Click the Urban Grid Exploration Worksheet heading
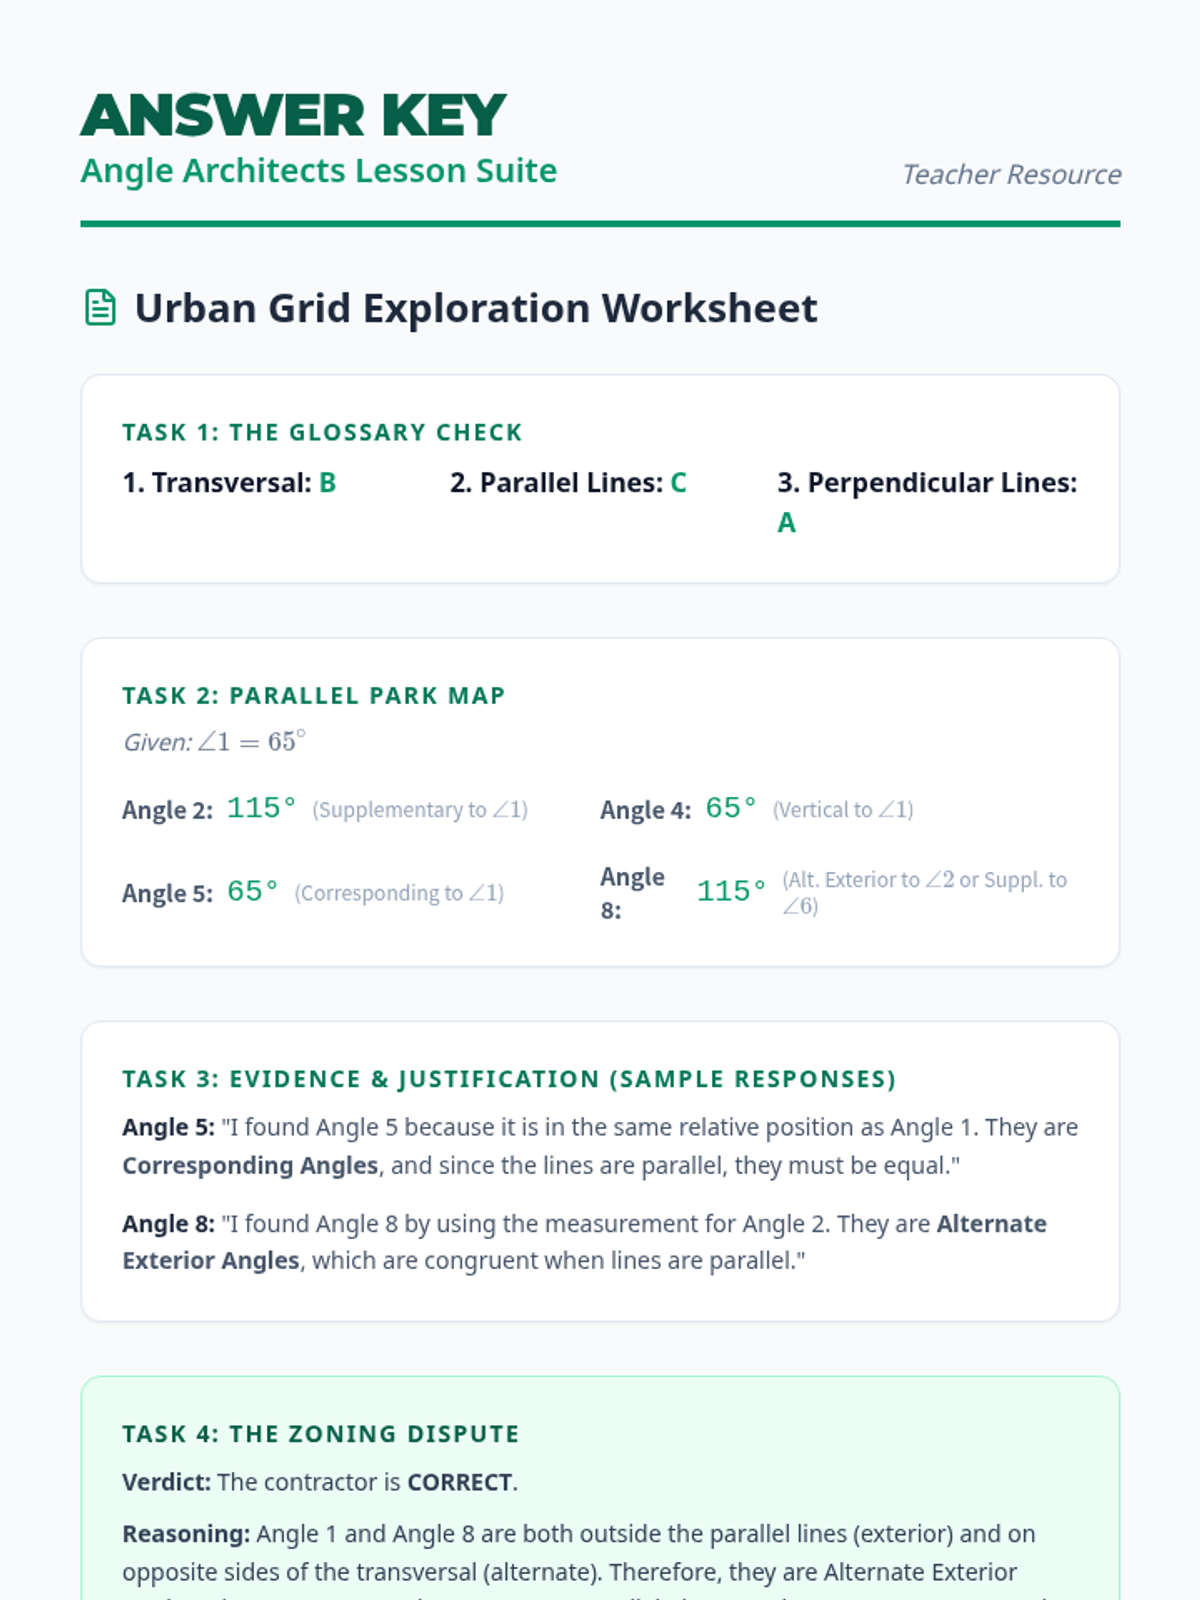Viewport: 1200px width, 1600px height. click(x=475, y=308)
